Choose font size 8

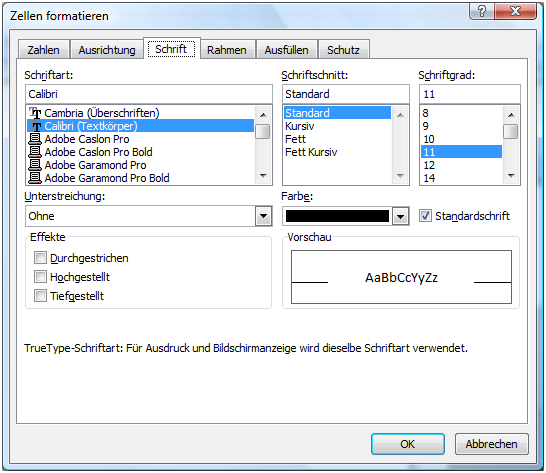pos(461,113)
